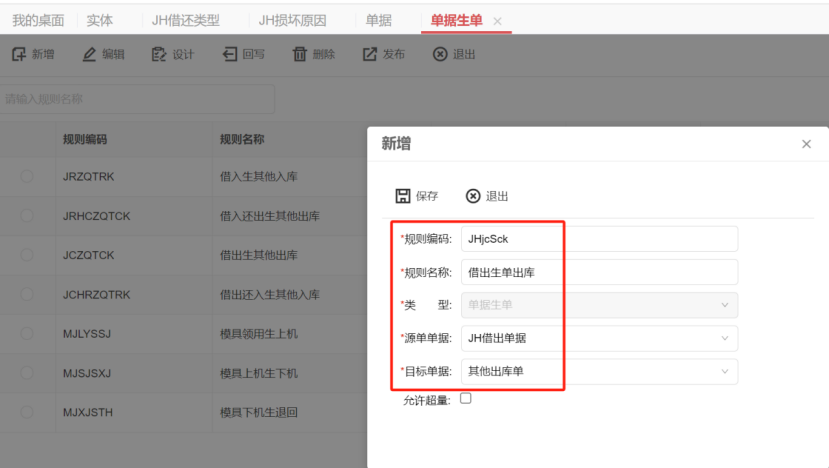This screenshot has width=829, height=468.
Task: Select radio button for row JCHRZQTRK
Action: click(x=26, y=294)
